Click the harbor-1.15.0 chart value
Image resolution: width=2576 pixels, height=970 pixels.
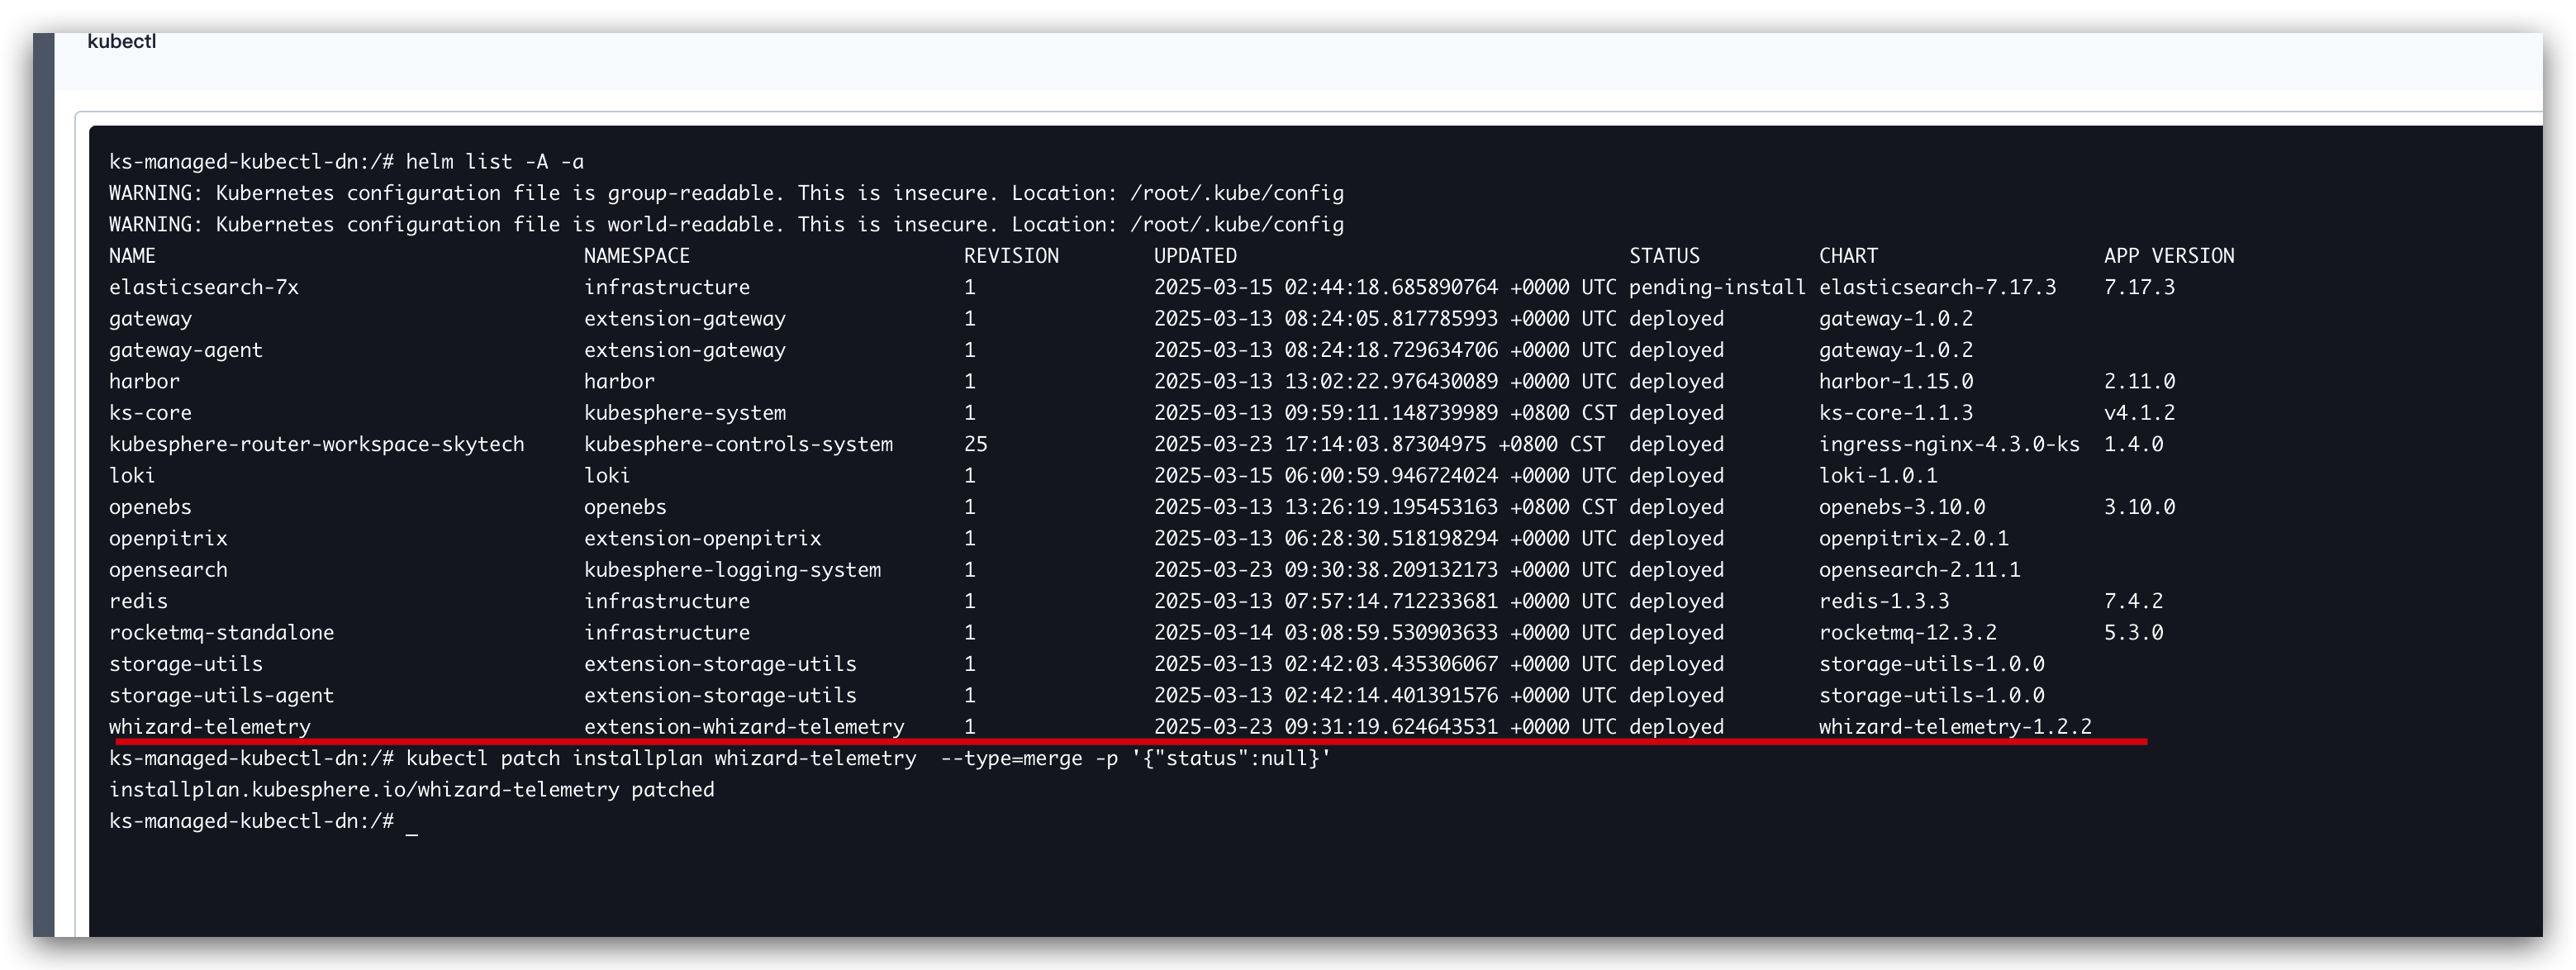tap(1896, 382)
